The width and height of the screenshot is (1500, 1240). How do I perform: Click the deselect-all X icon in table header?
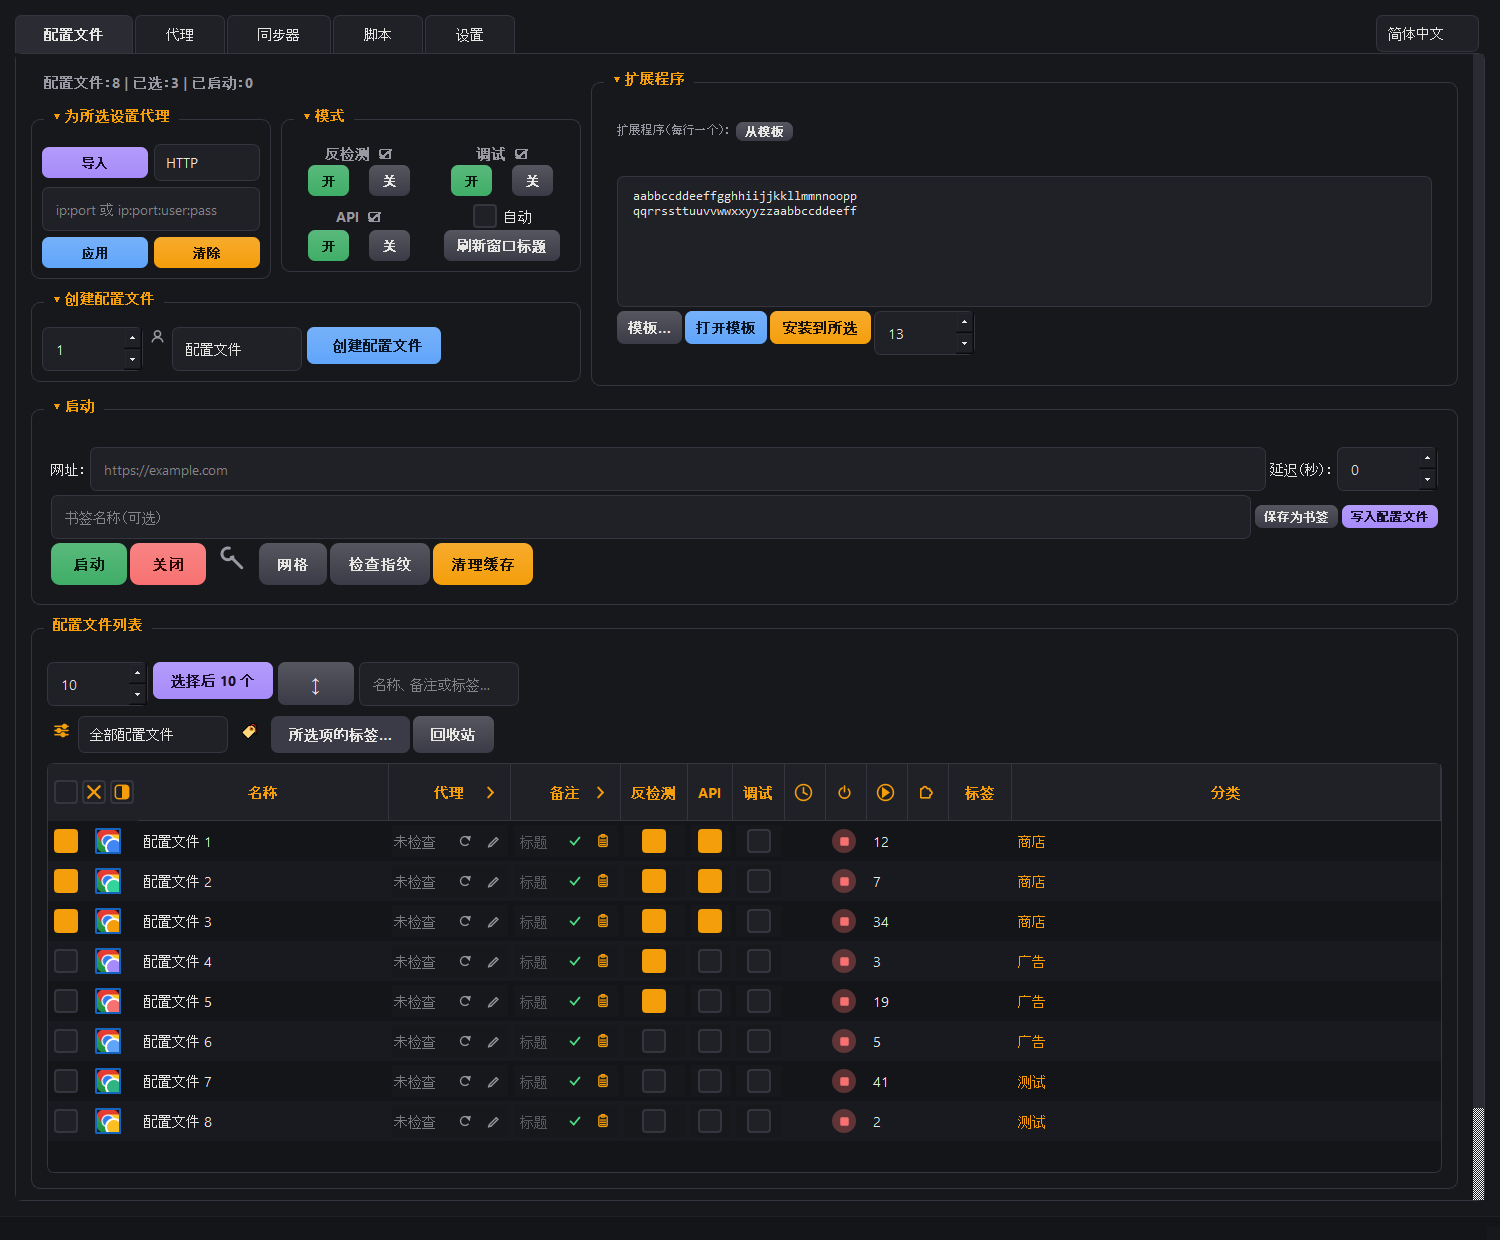click(94, 792)
